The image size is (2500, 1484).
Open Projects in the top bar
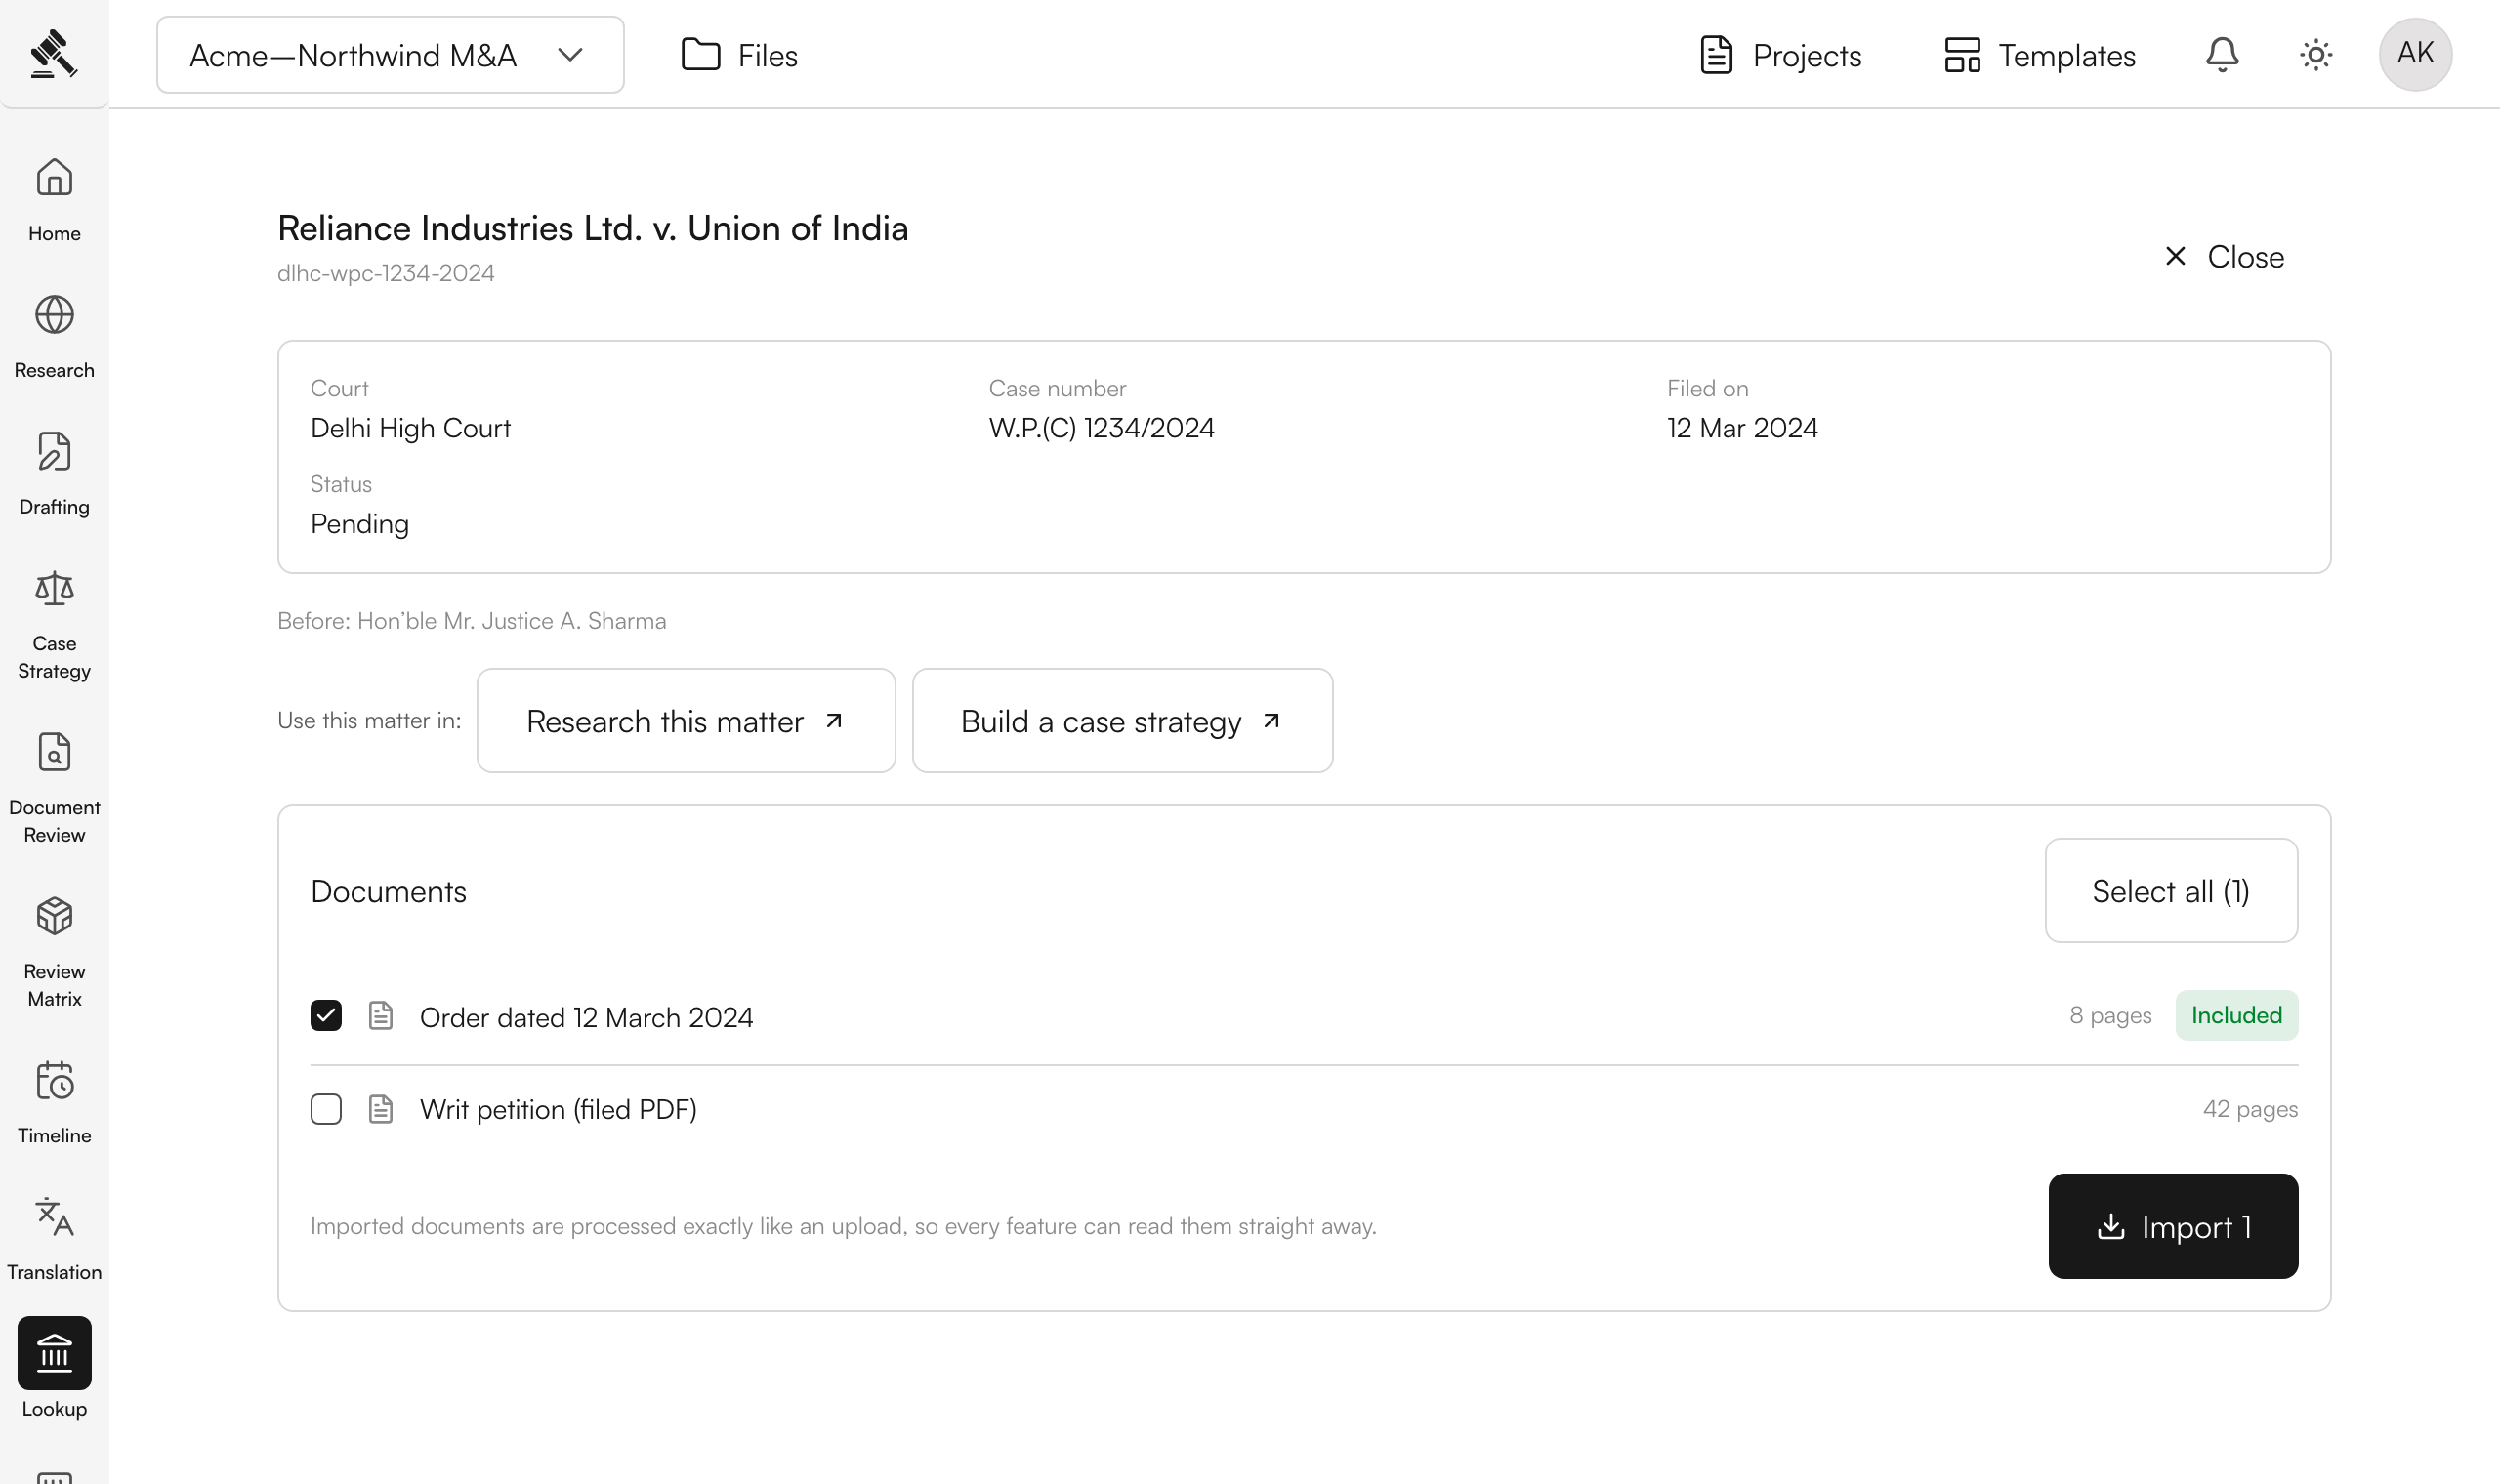[1780, 55]
